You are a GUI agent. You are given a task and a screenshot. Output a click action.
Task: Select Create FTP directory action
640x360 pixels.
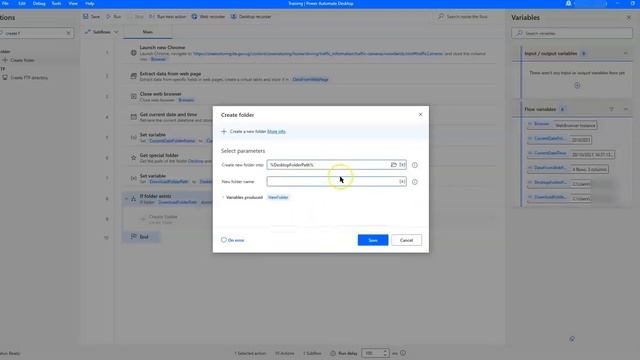pos(29,78)
